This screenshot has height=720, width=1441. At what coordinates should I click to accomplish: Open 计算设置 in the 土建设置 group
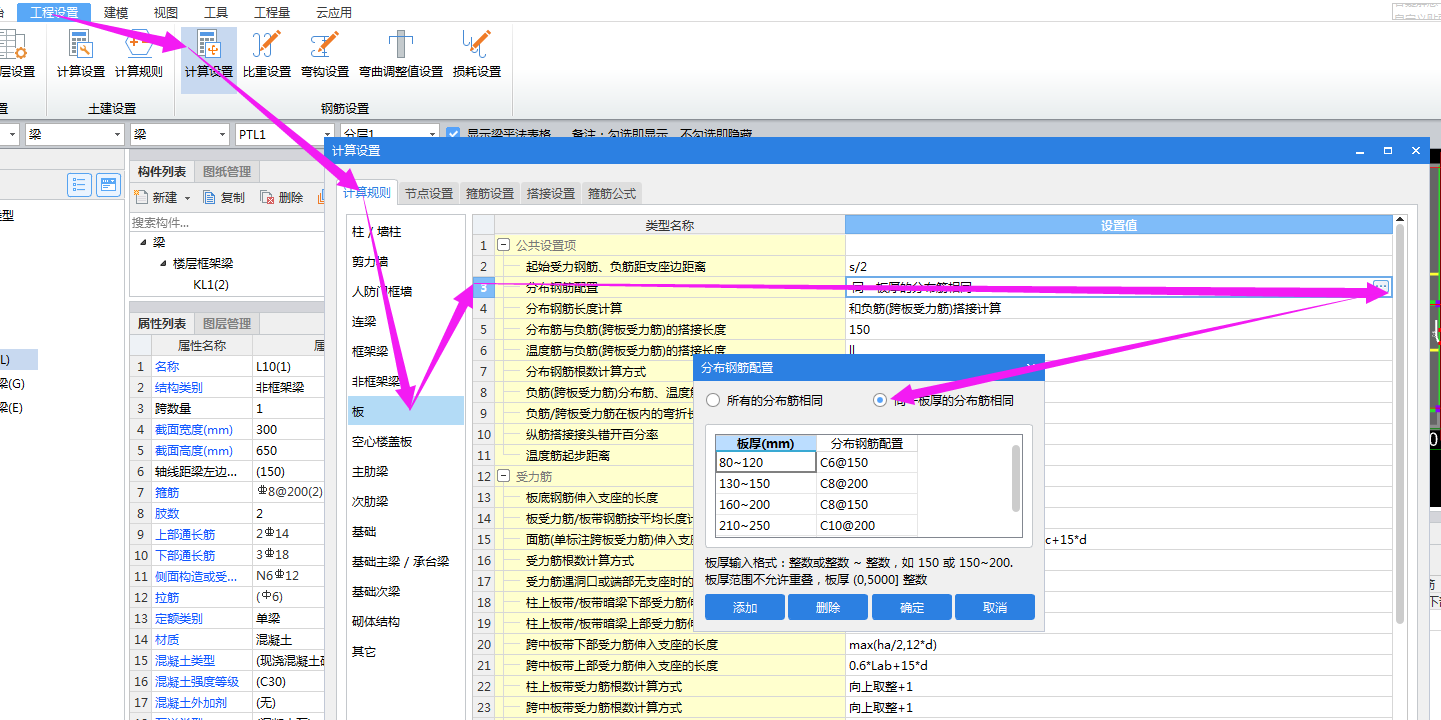point(81,55)
